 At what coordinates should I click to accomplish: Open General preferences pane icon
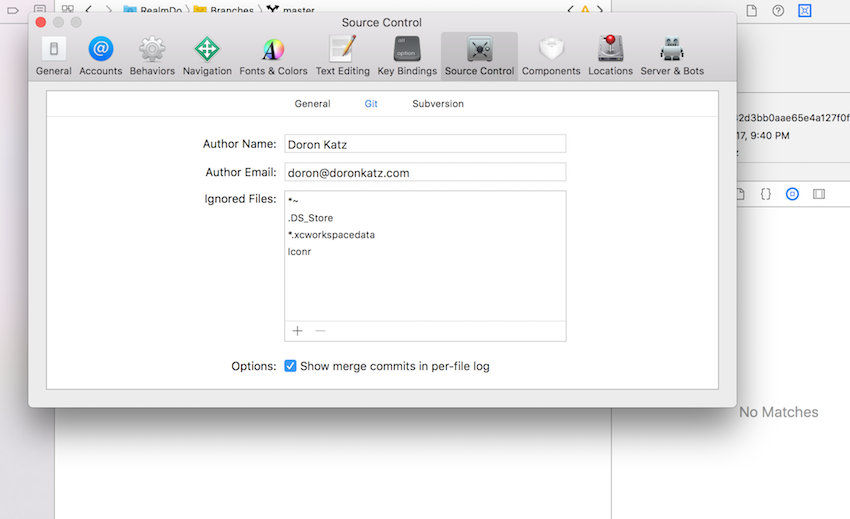54,56
